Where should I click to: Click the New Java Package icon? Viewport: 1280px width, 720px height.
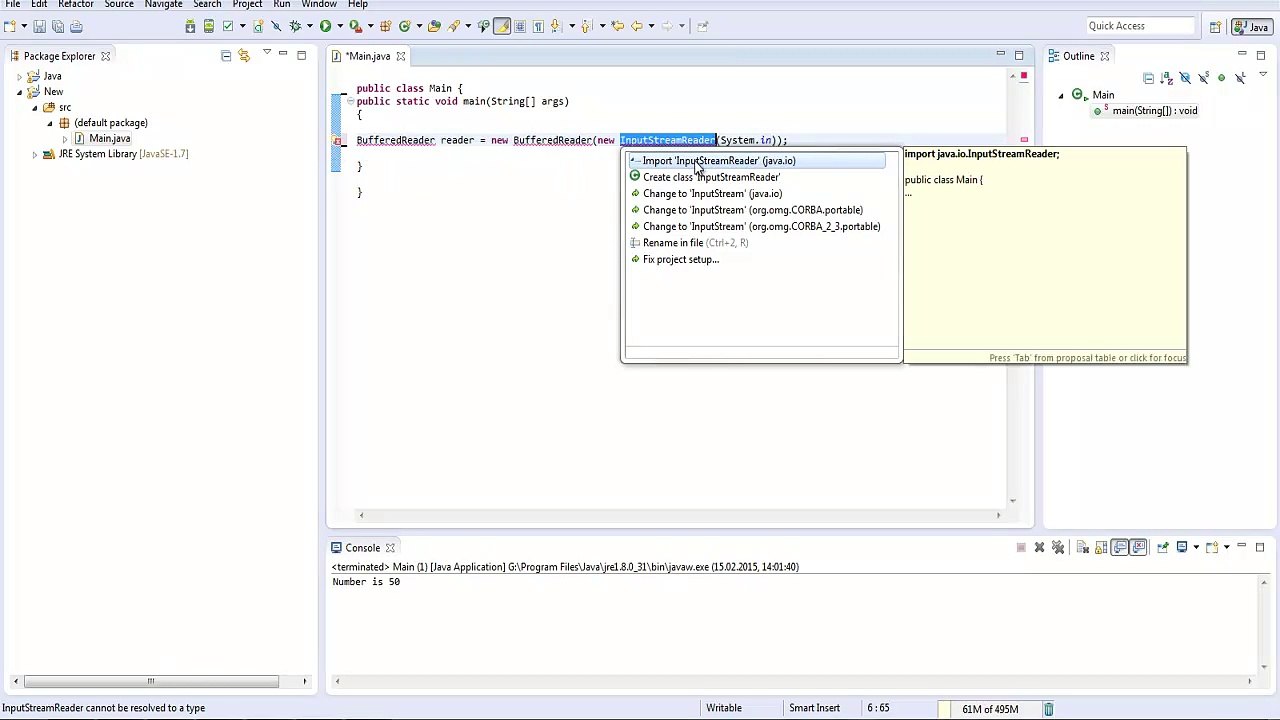(x=385, y=26)
